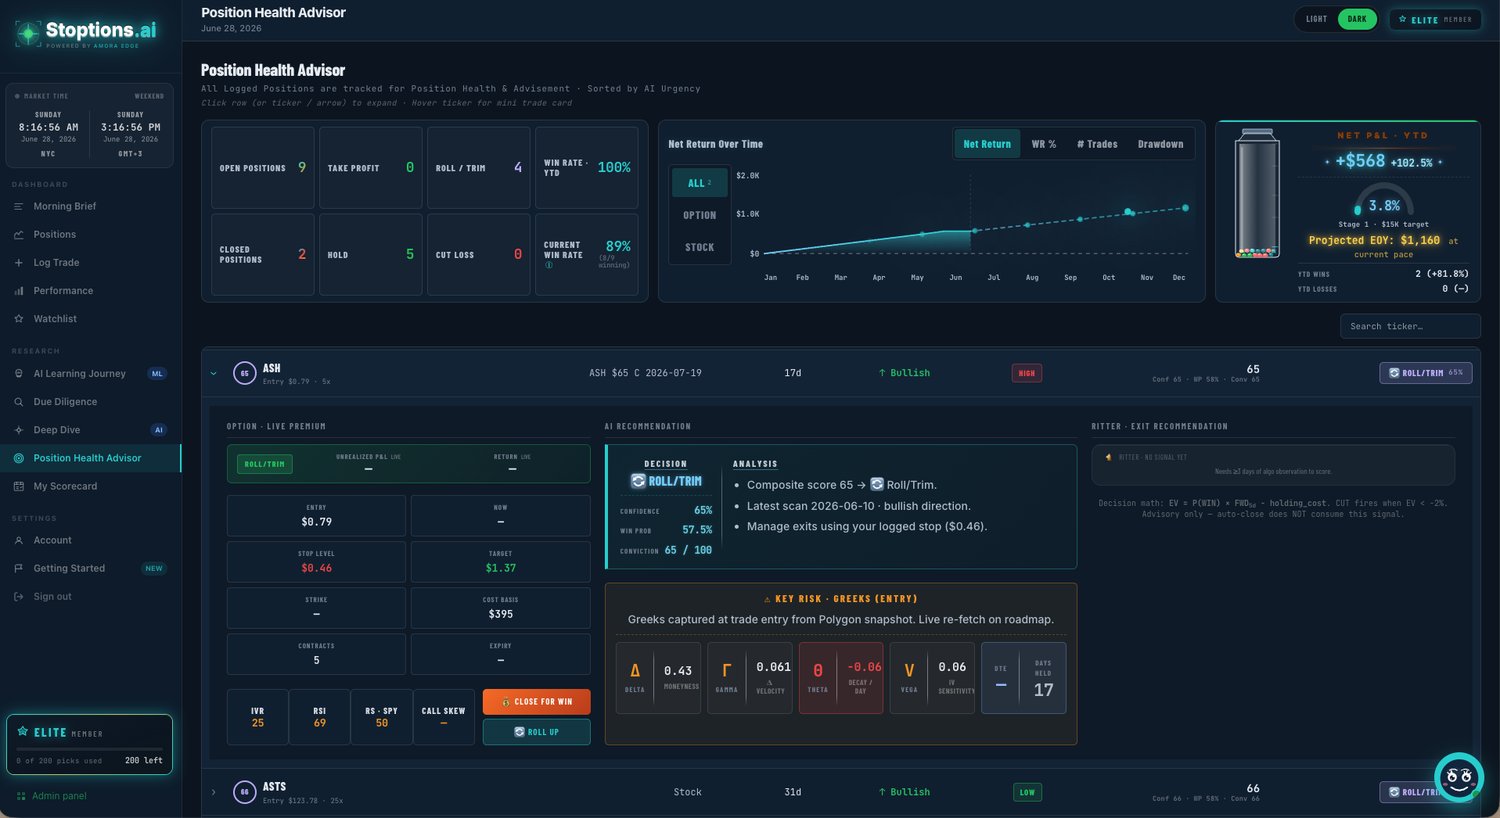The width and height of the screenshot is (1500, 818).
Task: Click the Getting Started flag icon
Action: [19, 568]
